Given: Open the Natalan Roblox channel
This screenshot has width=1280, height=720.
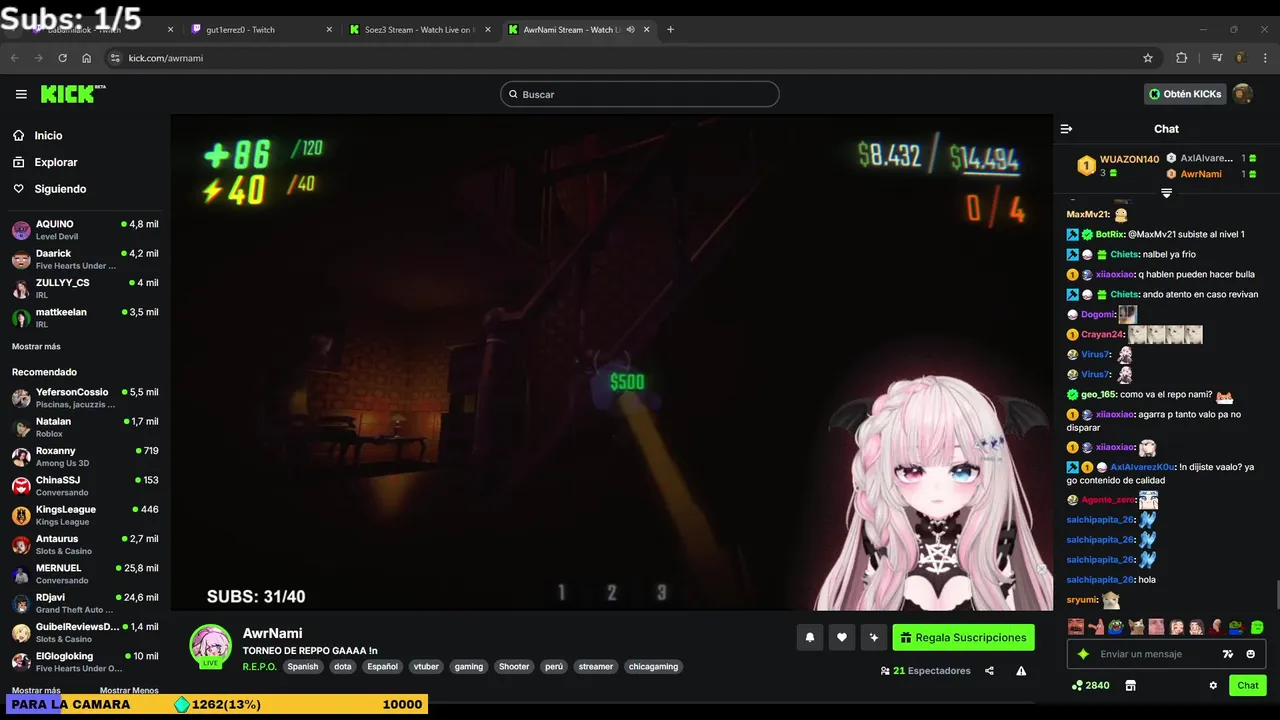Looking at the screenshot, I should pos(85,427).
